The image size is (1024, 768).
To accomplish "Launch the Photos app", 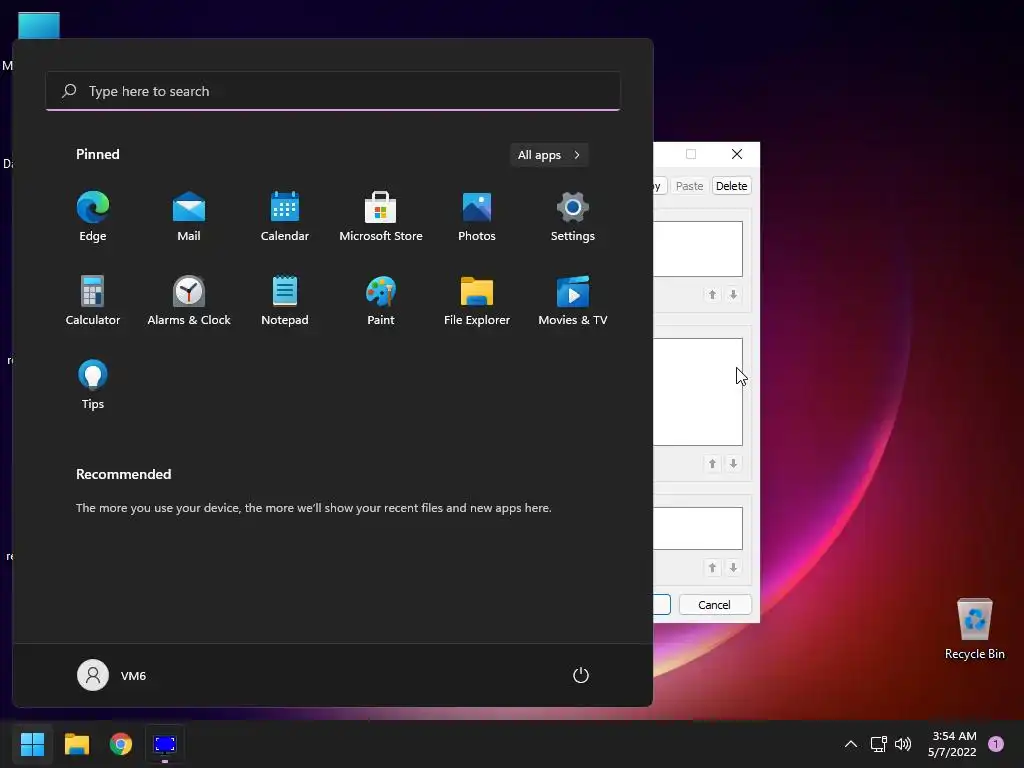I will point(477,216).
